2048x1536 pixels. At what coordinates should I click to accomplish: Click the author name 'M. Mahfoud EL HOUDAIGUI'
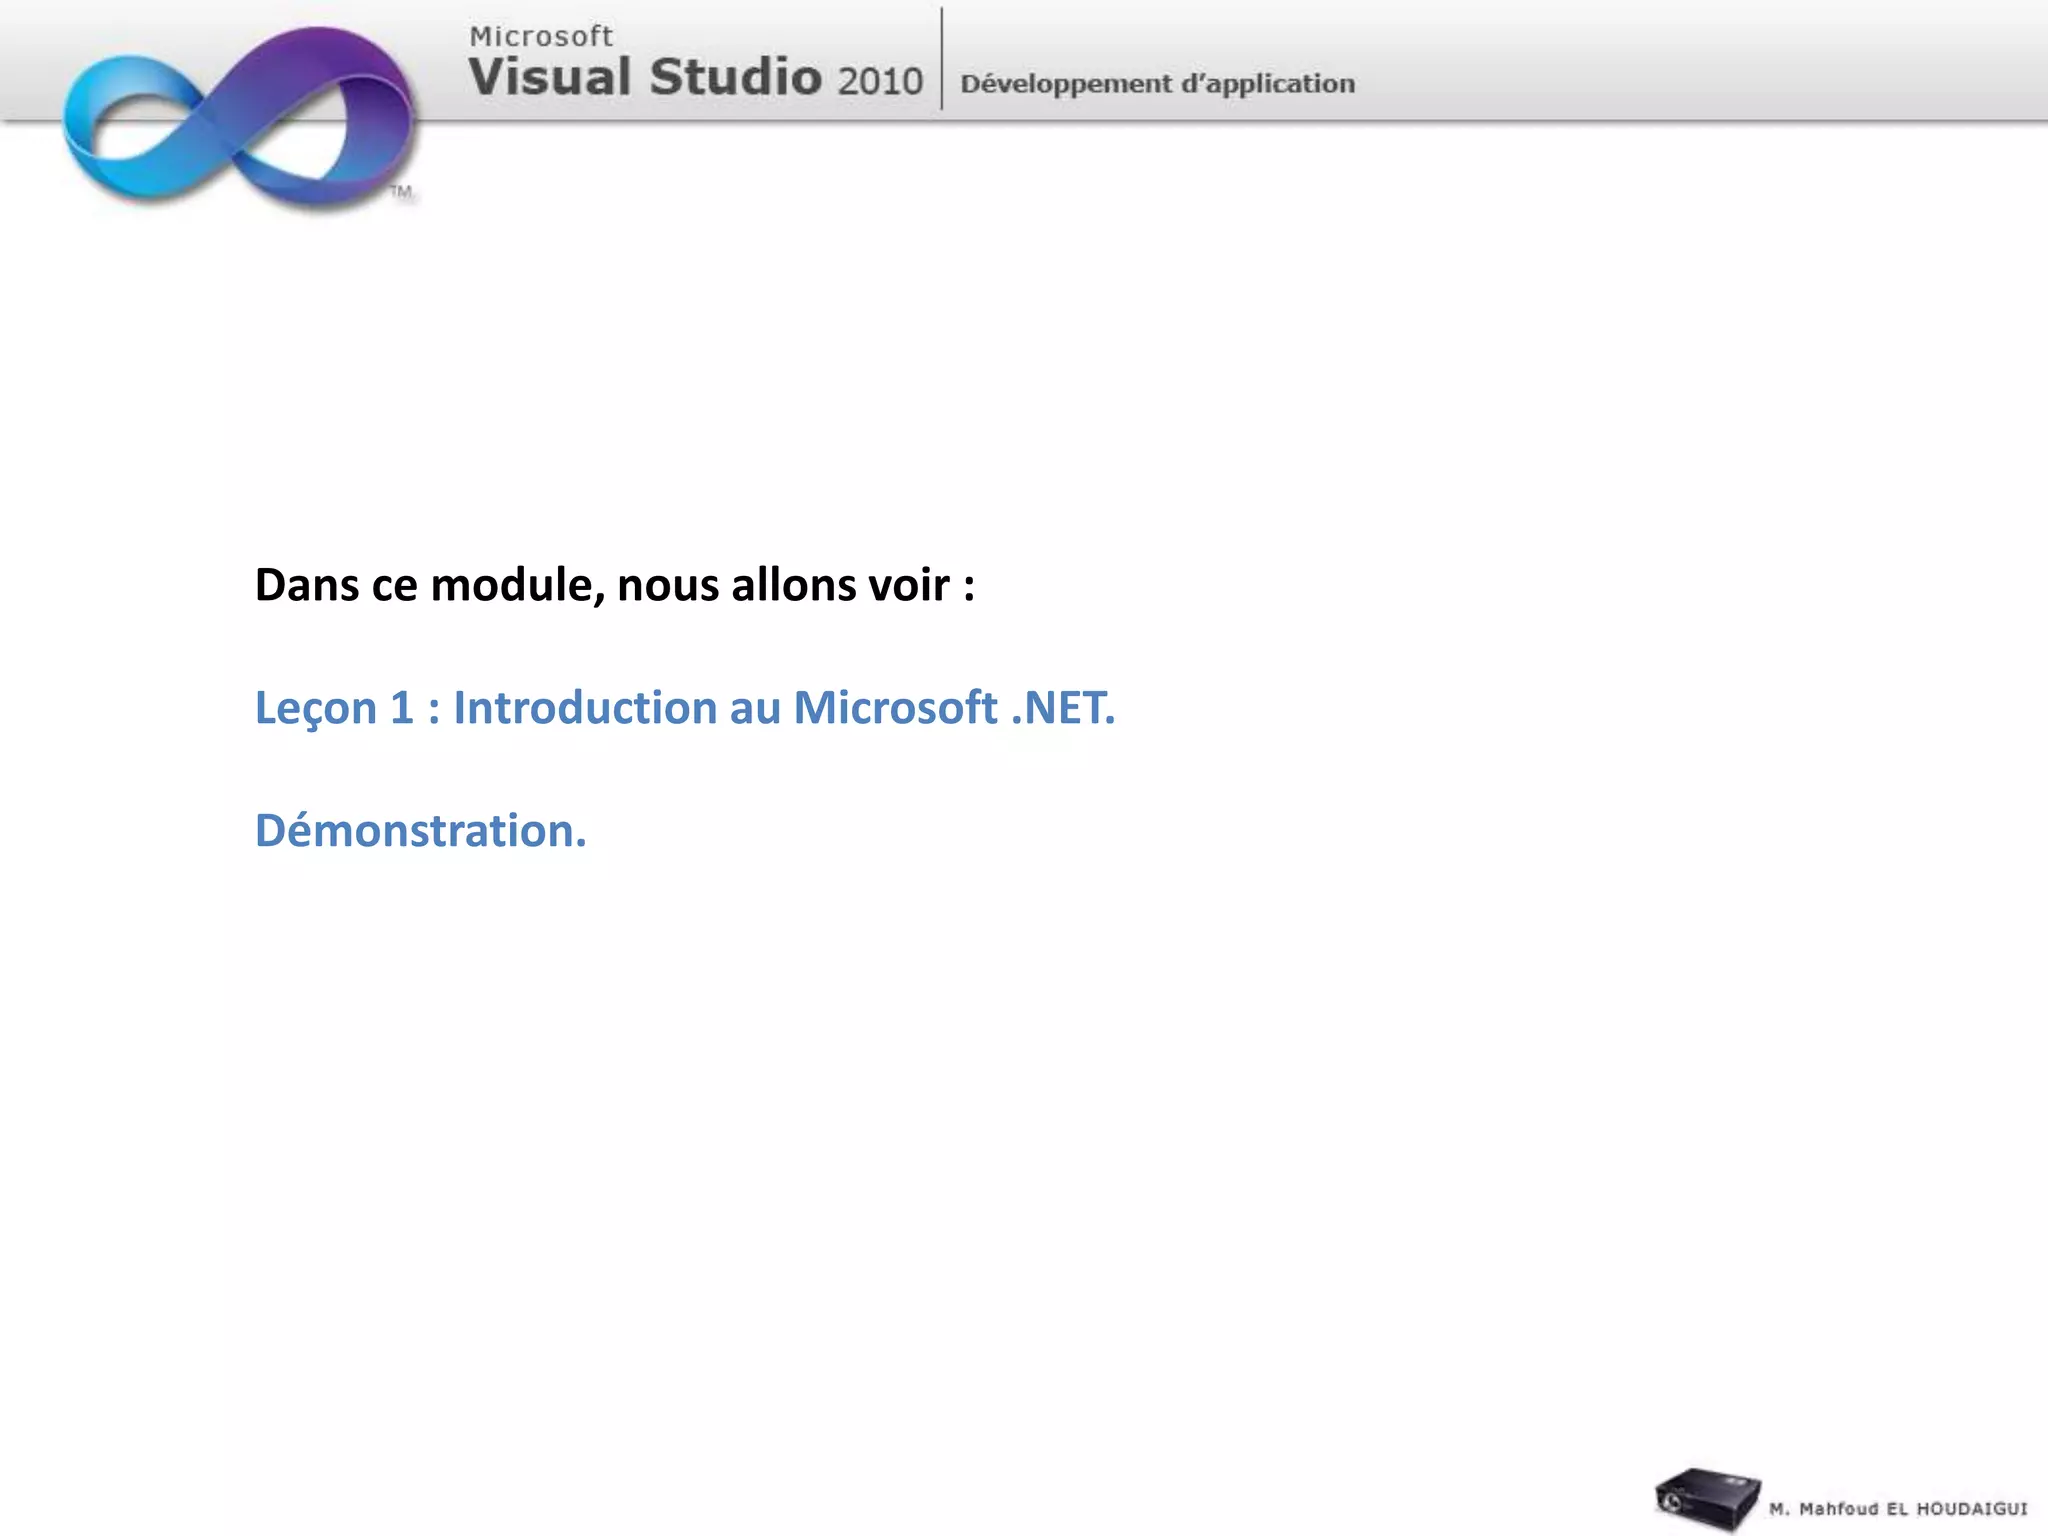[x=1898, y=1508]
